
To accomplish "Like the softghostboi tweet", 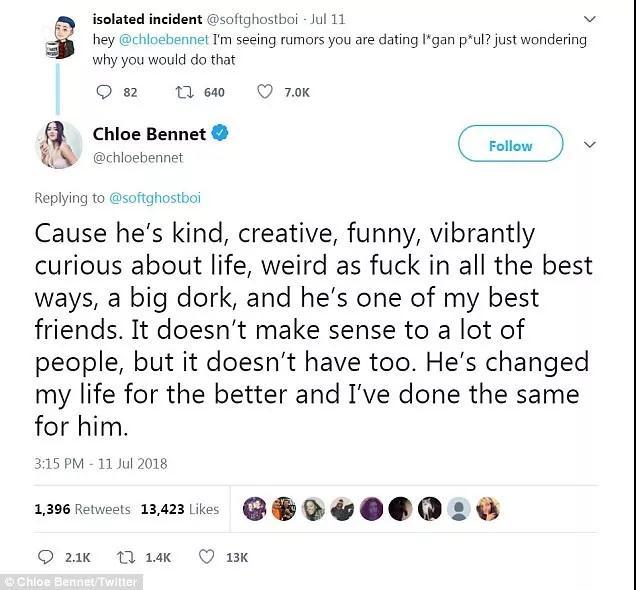I will [265, 92].
